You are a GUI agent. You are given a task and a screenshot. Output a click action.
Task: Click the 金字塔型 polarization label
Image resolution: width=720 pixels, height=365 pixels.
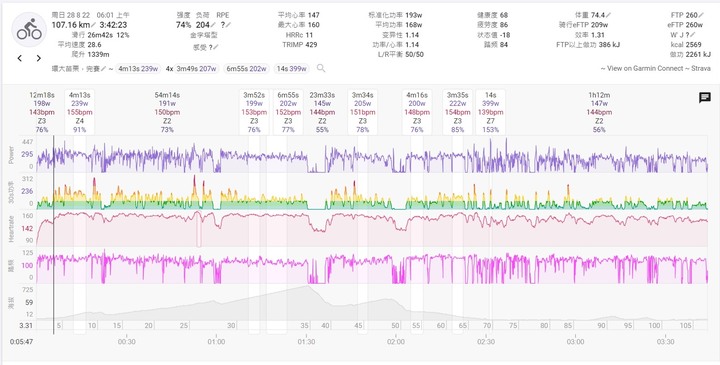[x=204, y=35]
